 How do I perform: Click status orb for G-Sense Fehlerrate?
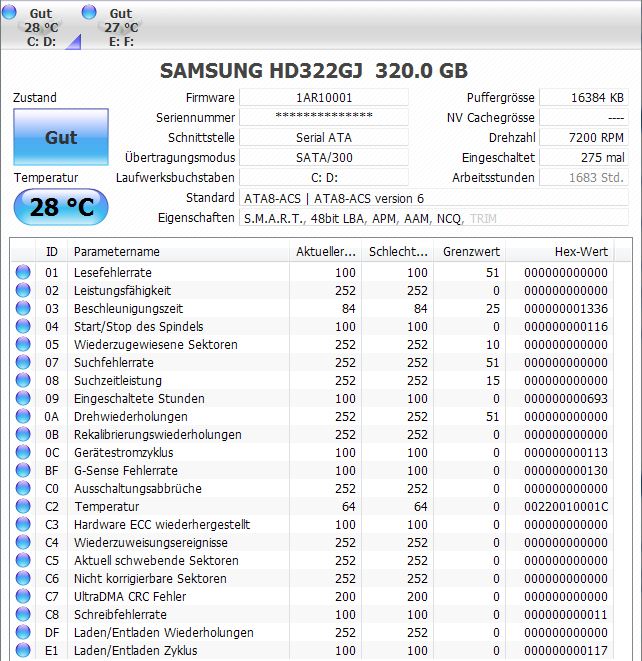coord(23,470)
